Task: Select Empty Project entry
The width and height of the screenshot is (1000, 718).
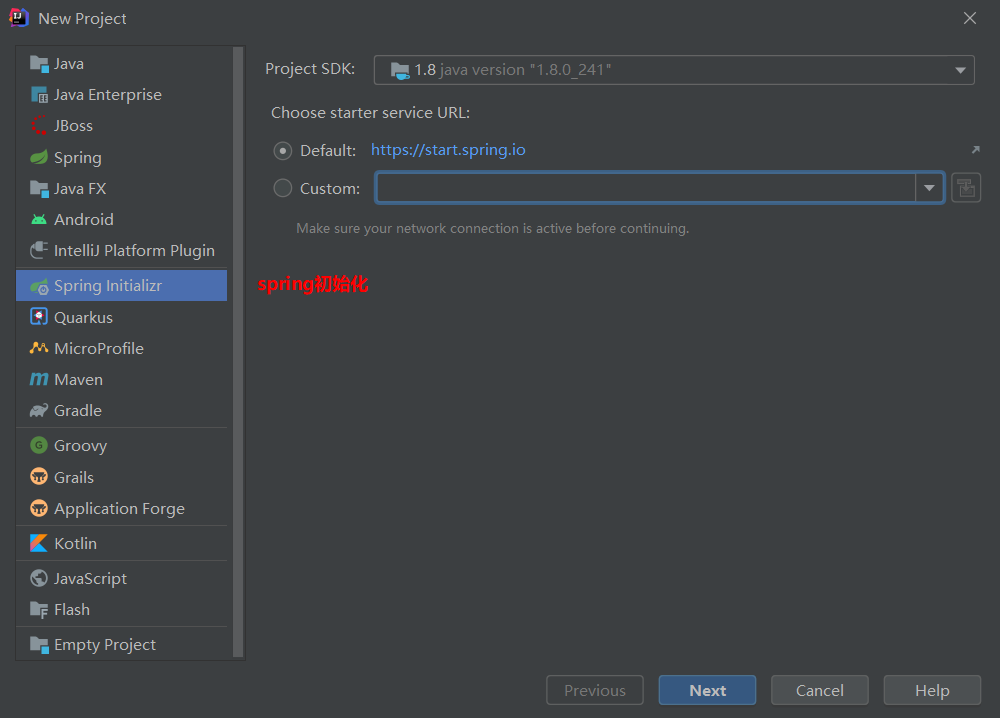Action: click(121, 645)
